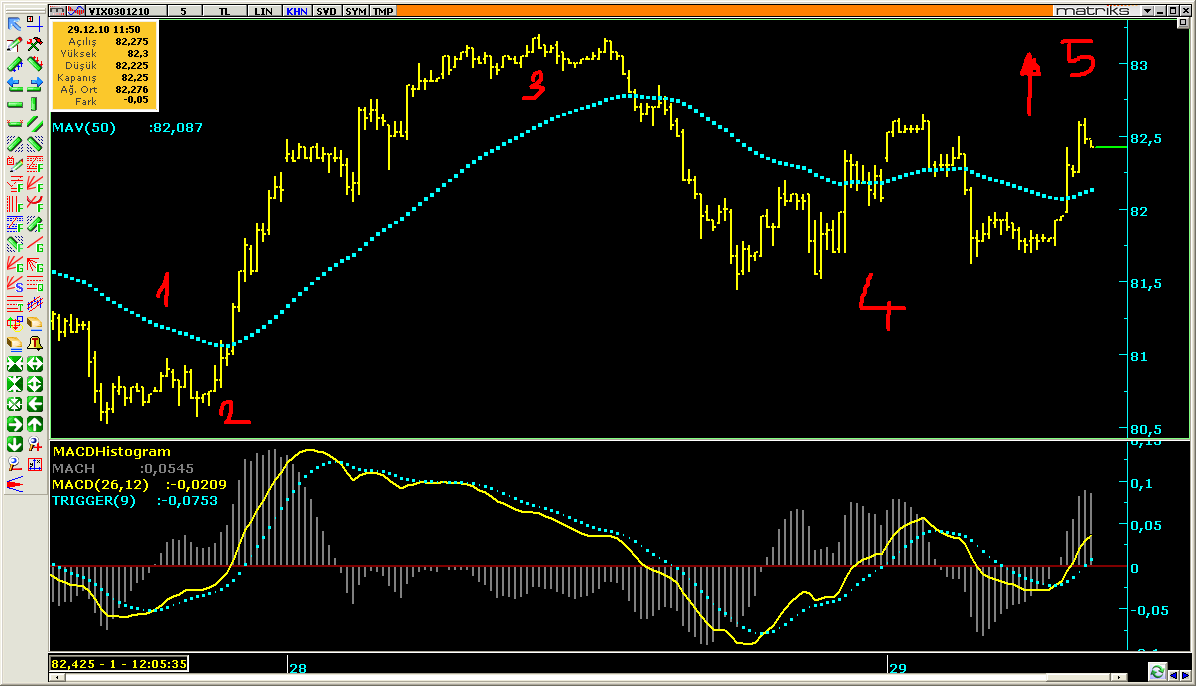Image resolution: width=1196 pixels, height=686 pixels.
Task: Click the blue left arrow icon
Action: tap(15, 84)
